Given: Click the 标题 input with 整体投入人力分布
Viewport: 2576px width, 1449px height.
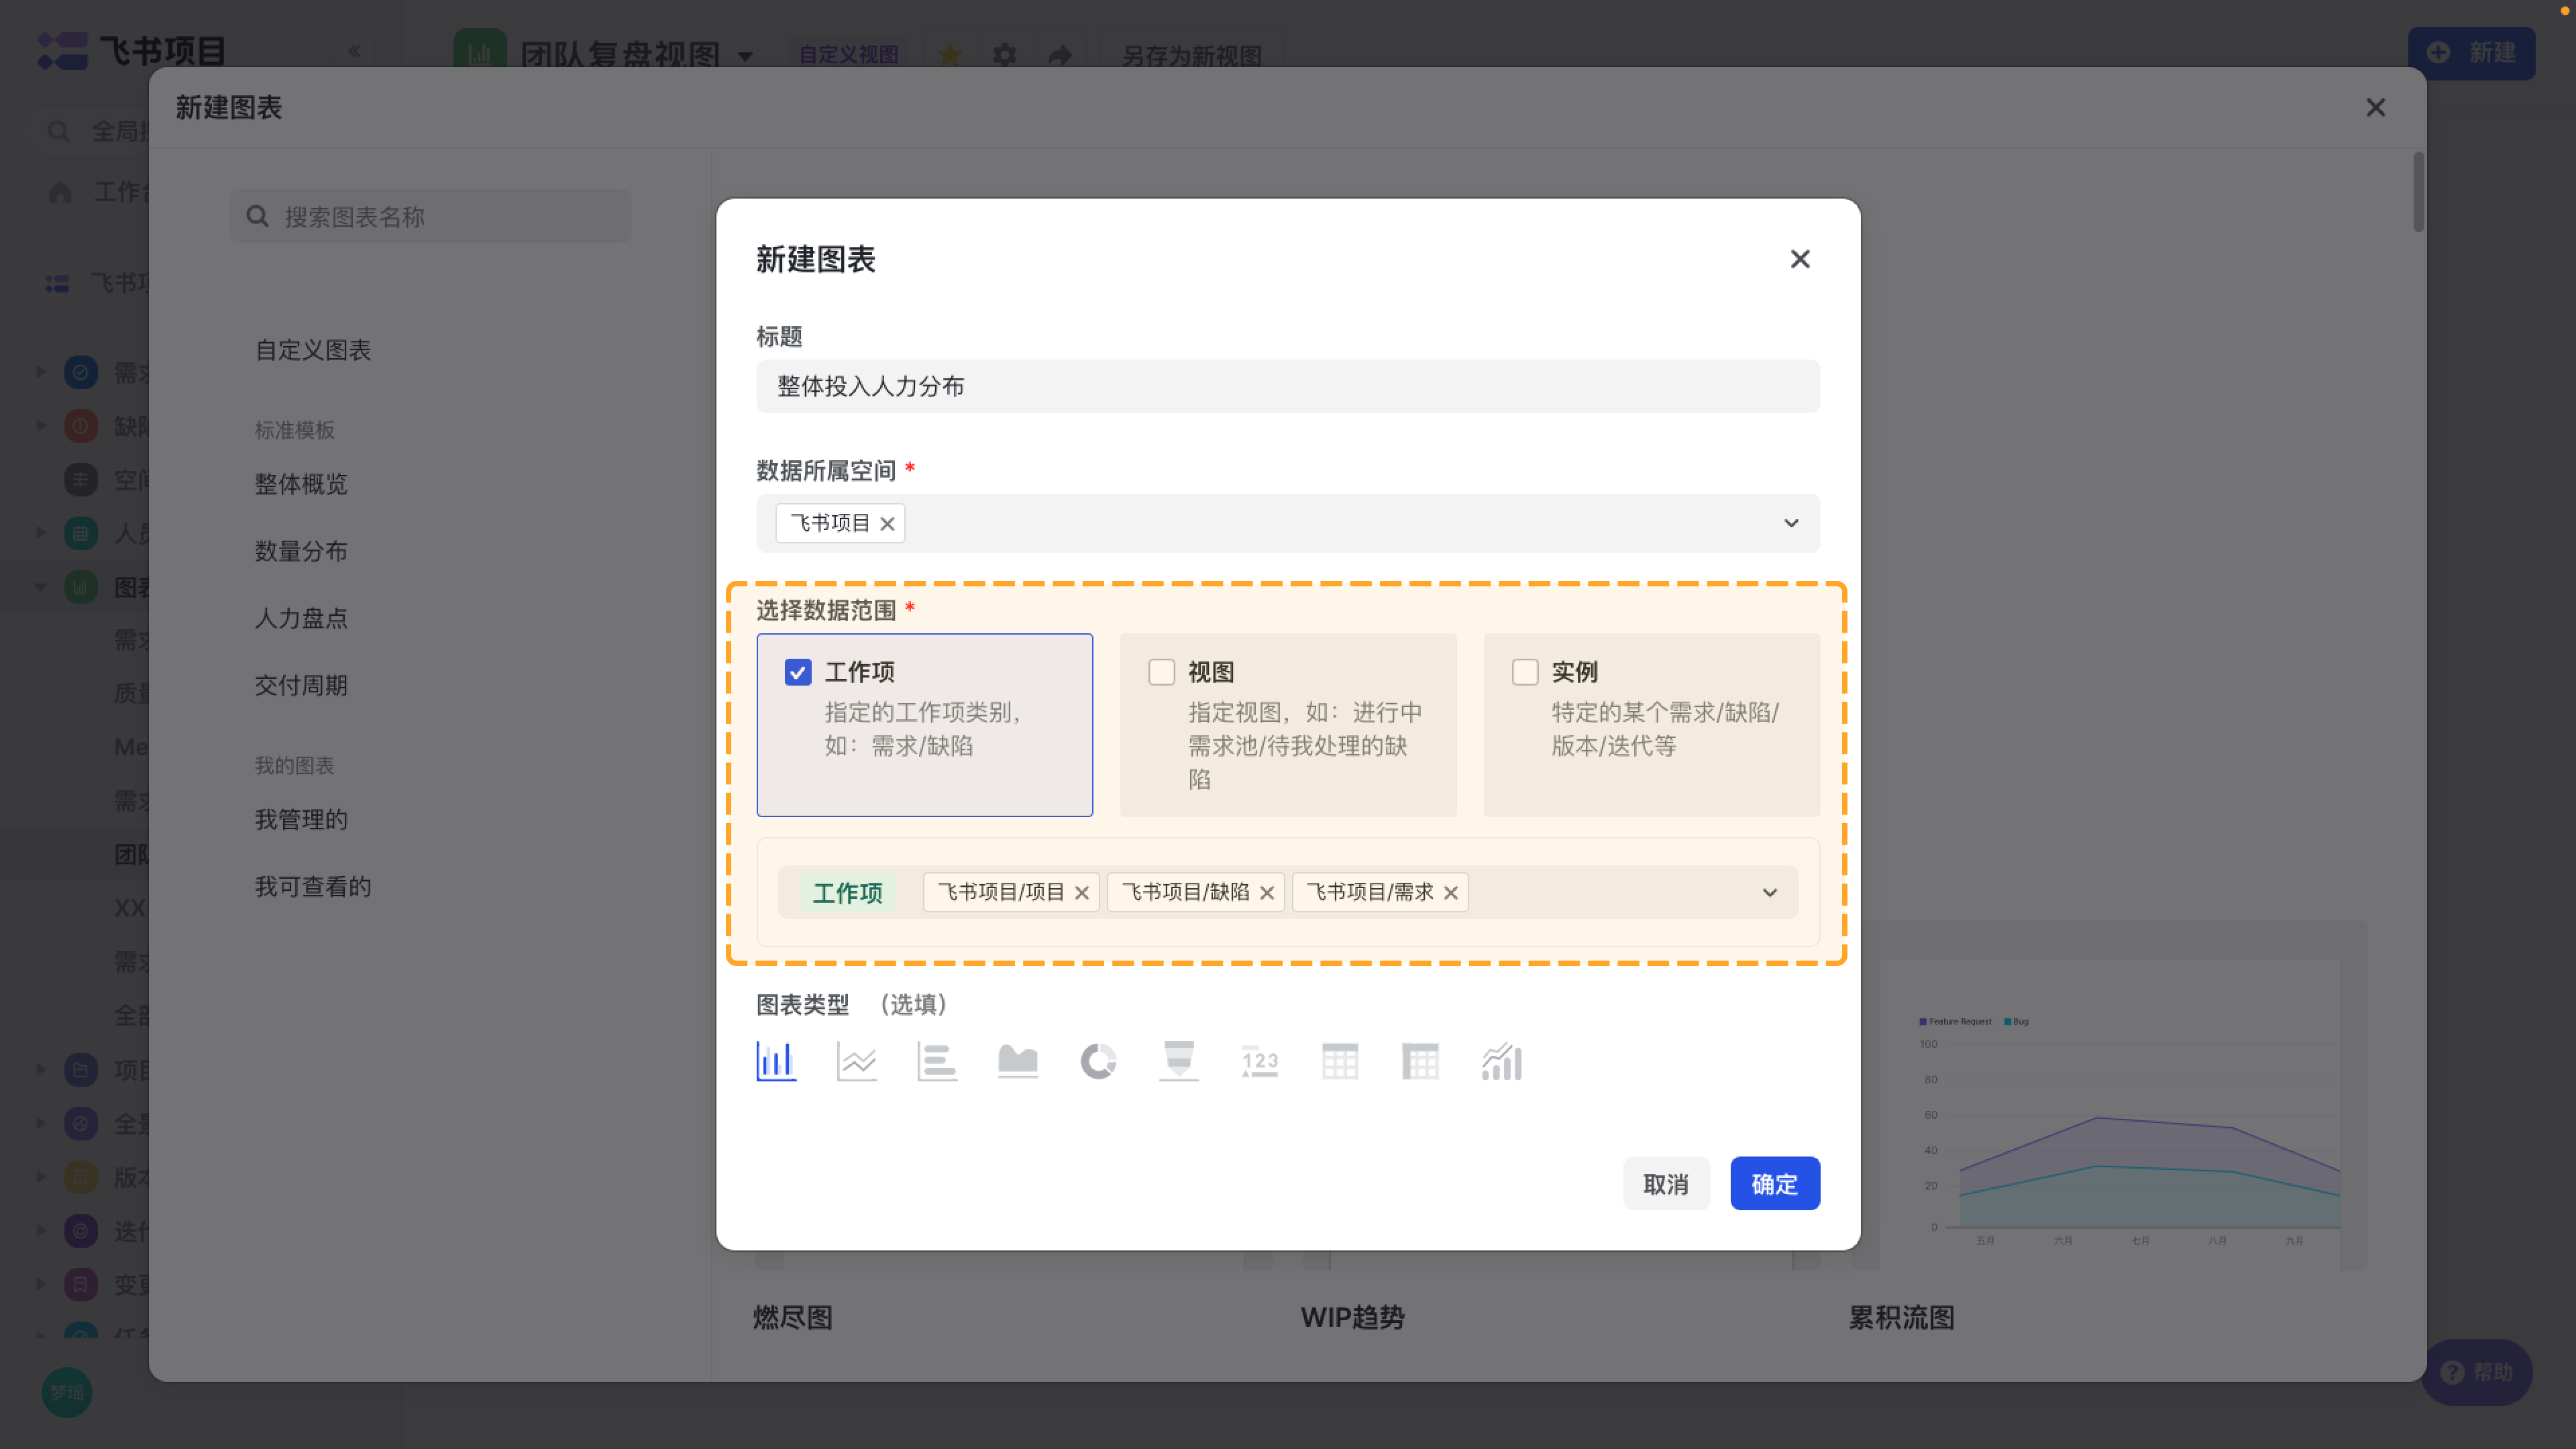Looking at the screenshot, I should point(1288,386).
